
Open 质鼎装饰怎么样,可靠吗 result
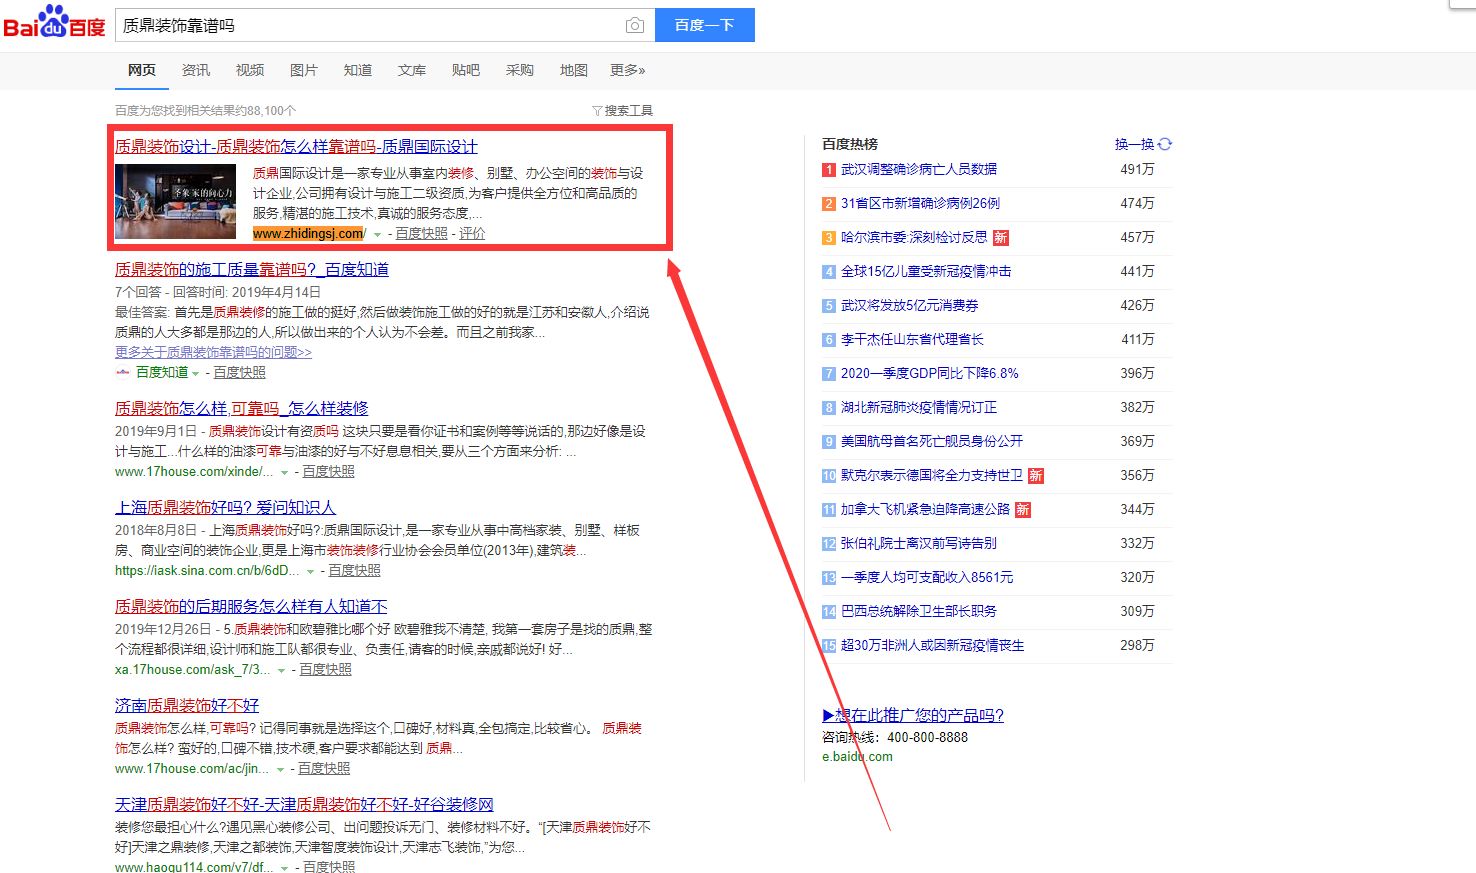242,409
